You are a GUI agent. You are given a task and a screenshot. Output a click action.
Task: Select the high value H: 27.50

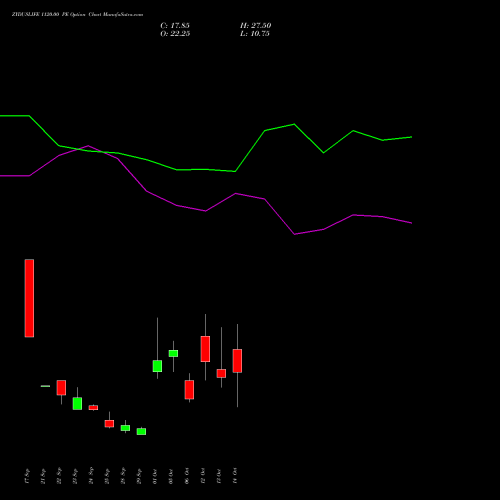(256, 26)
